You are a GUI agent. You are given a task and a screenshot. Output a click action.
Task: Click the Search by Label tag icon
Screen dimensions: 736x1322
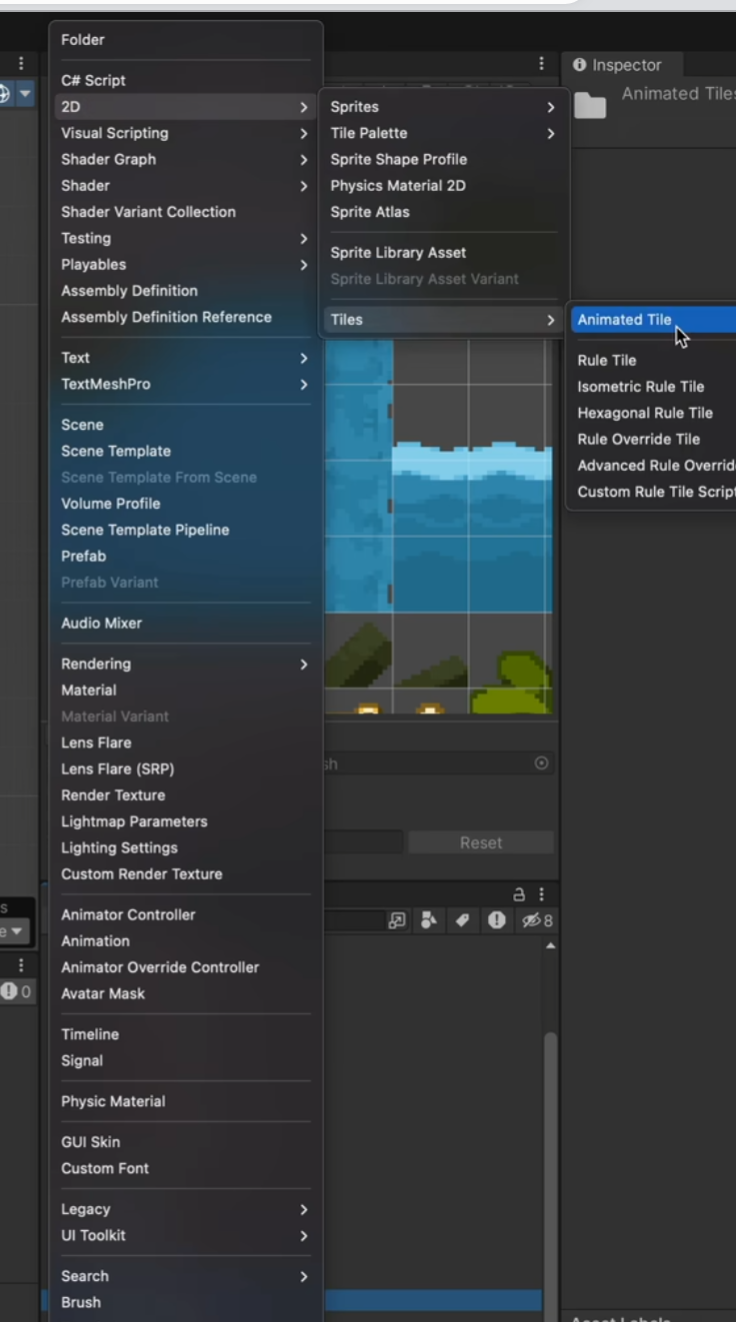464,921
